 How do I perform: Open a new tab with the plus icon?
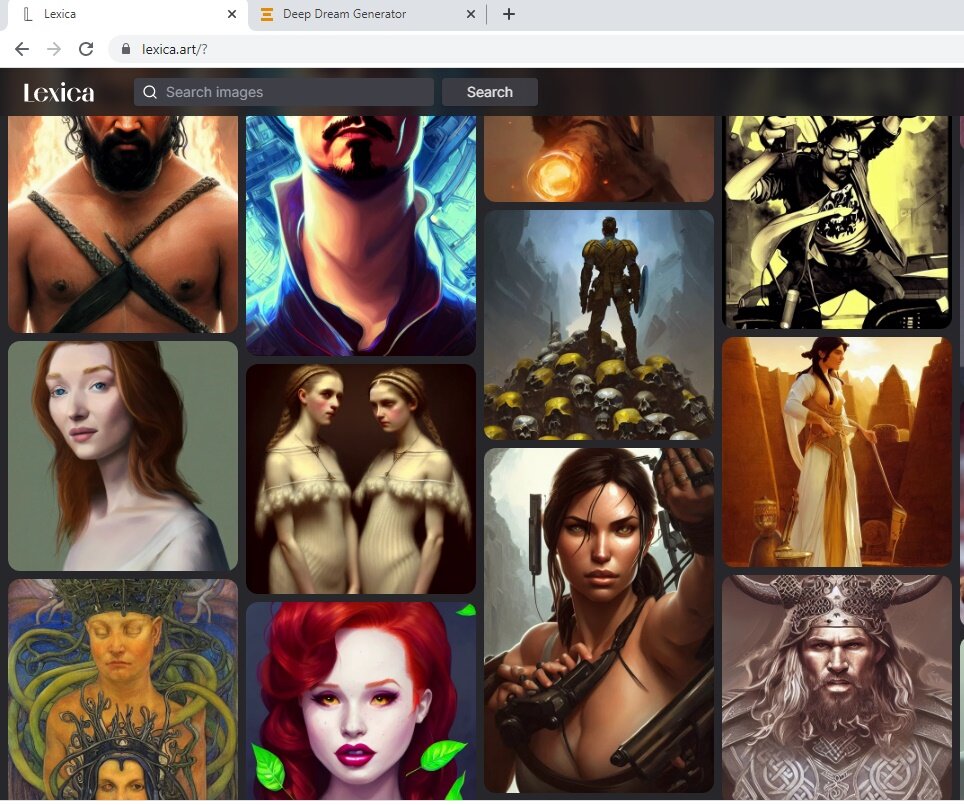(508, 14)
